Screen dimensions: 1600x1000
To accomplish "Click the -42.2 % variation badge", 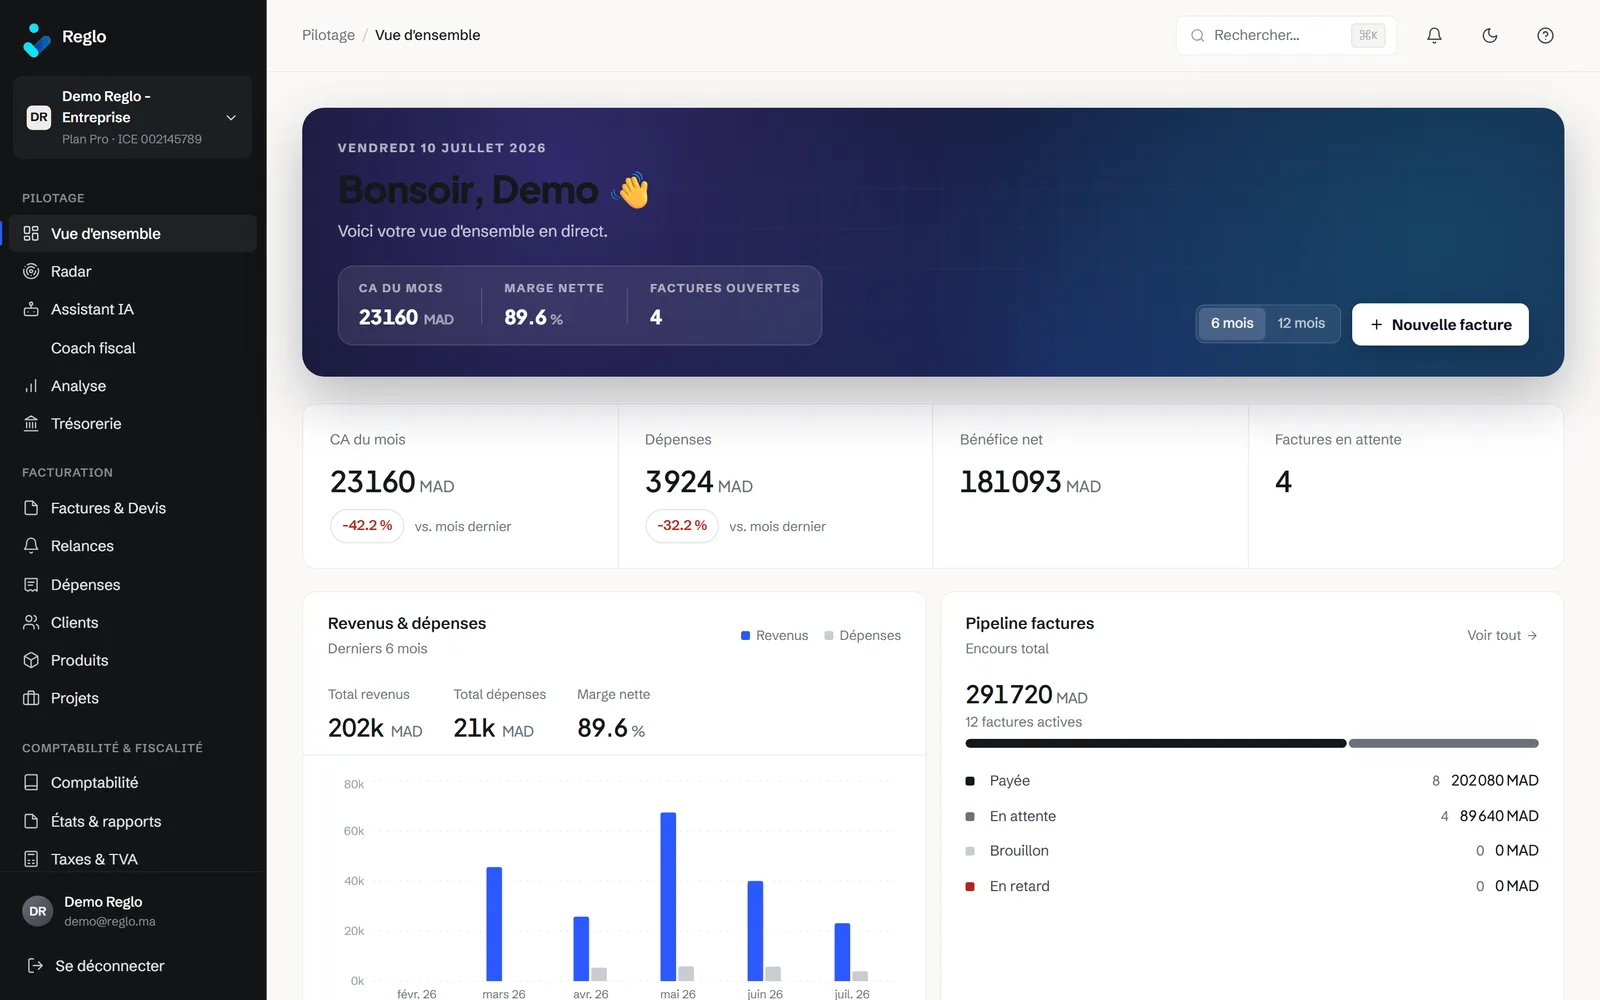I will click(367, 526).
